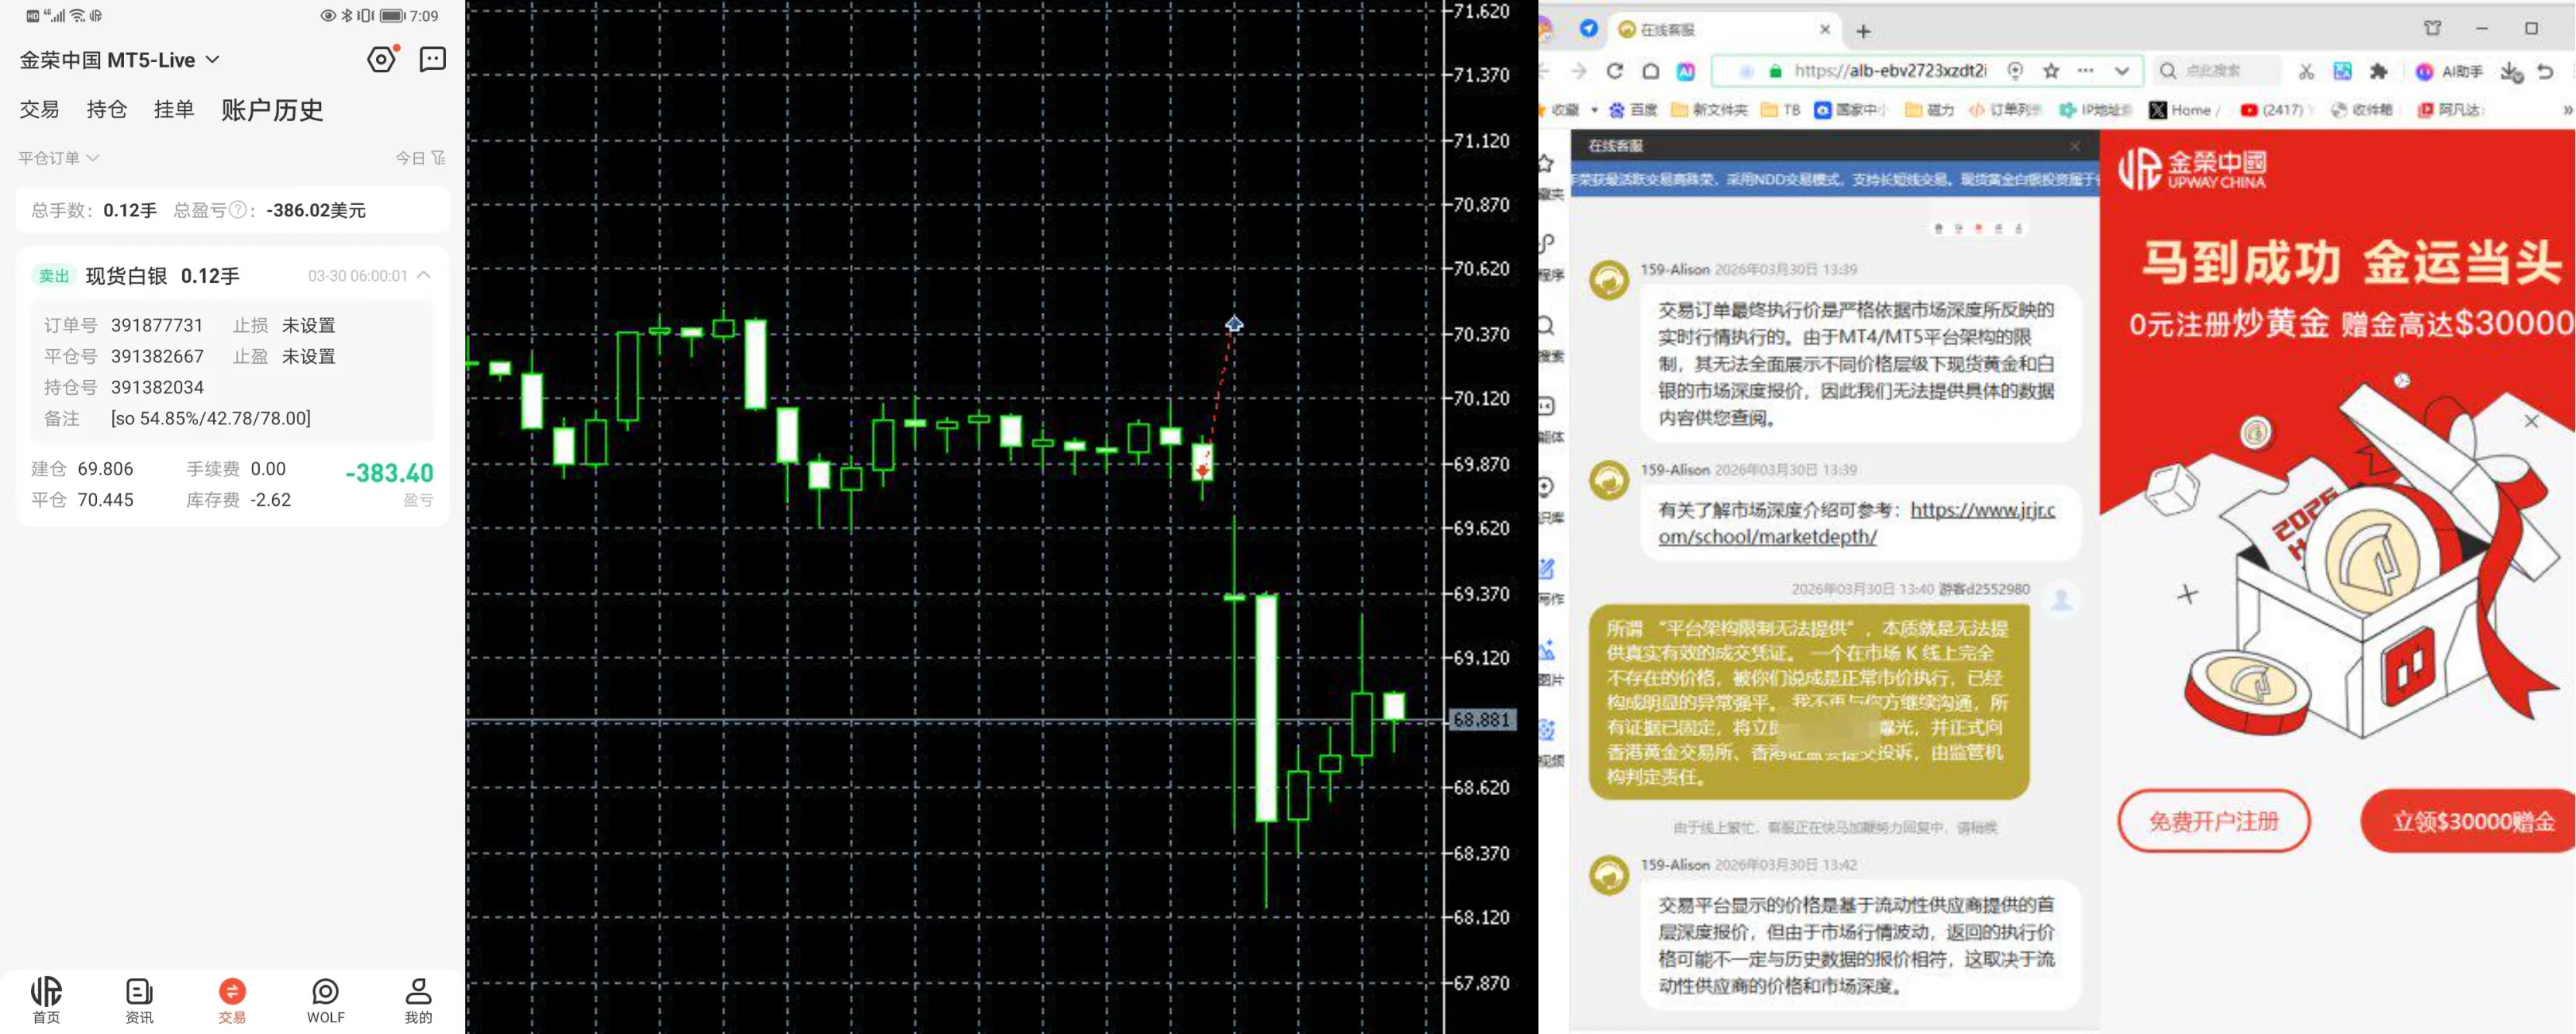Screen dimensions: 2576x1034
Task: Click the red sell arrow marker on chart
Action: coord(1202,469)
